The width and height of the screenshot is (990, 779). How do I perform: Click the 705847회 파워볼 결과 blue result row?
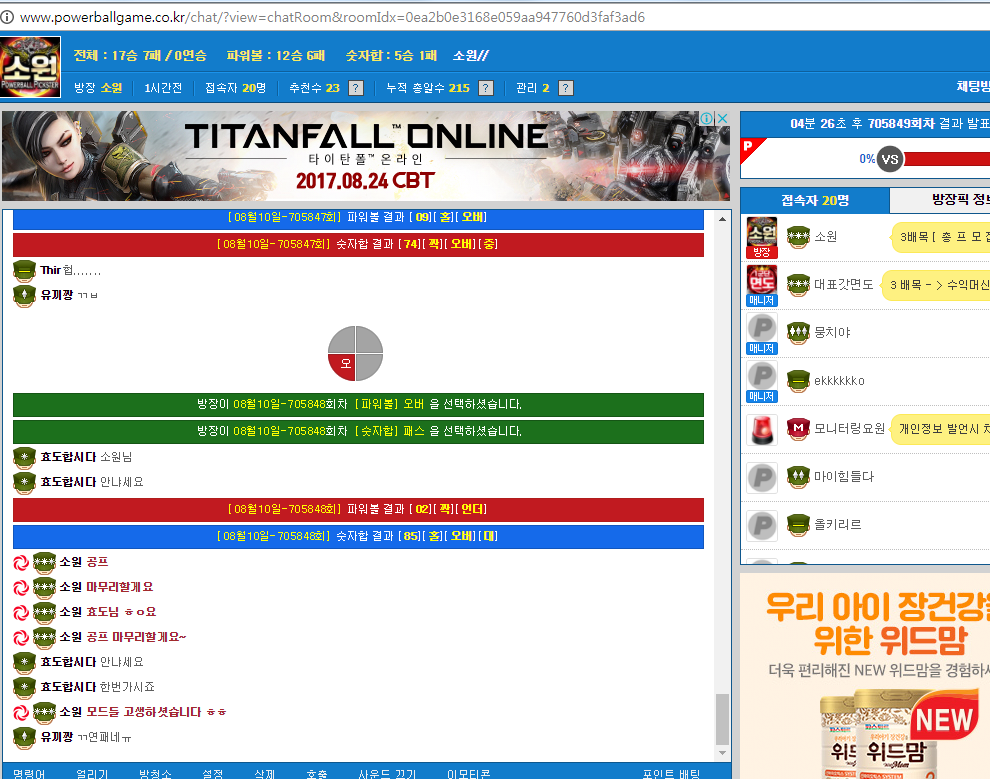358,218
